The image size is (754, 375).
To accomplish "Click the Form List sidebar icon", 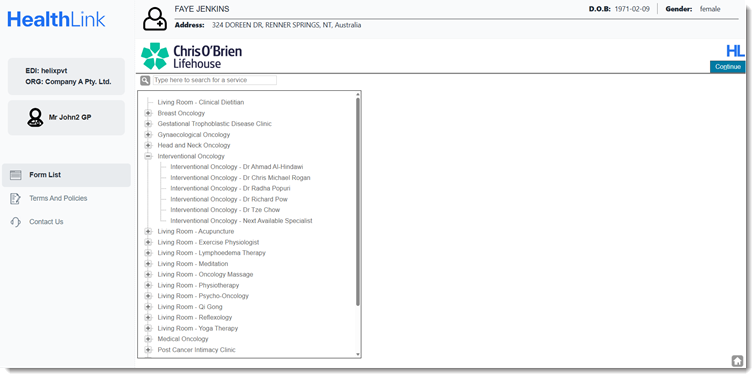I will [16, 175].
